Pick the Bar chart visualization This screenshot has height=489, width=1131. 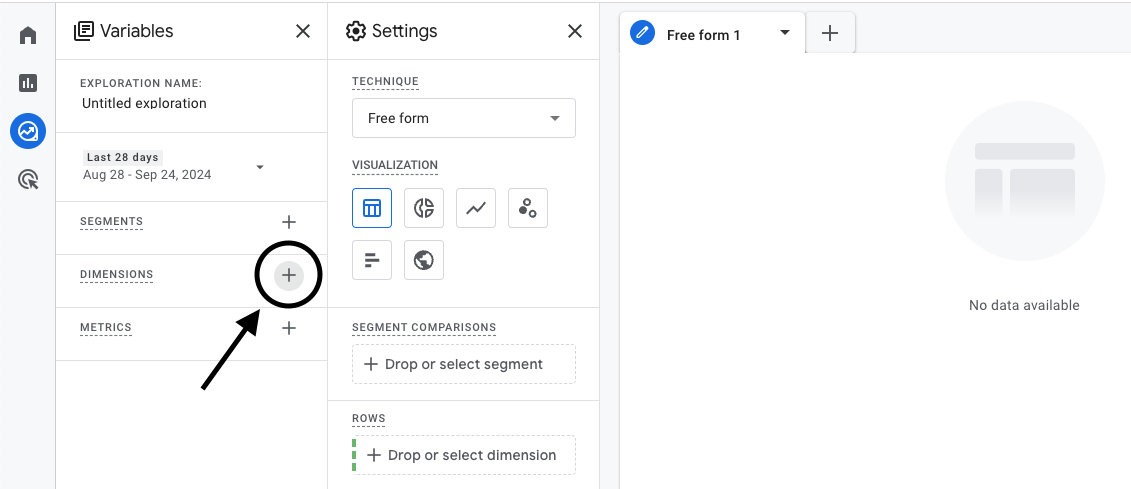point(372,260)
